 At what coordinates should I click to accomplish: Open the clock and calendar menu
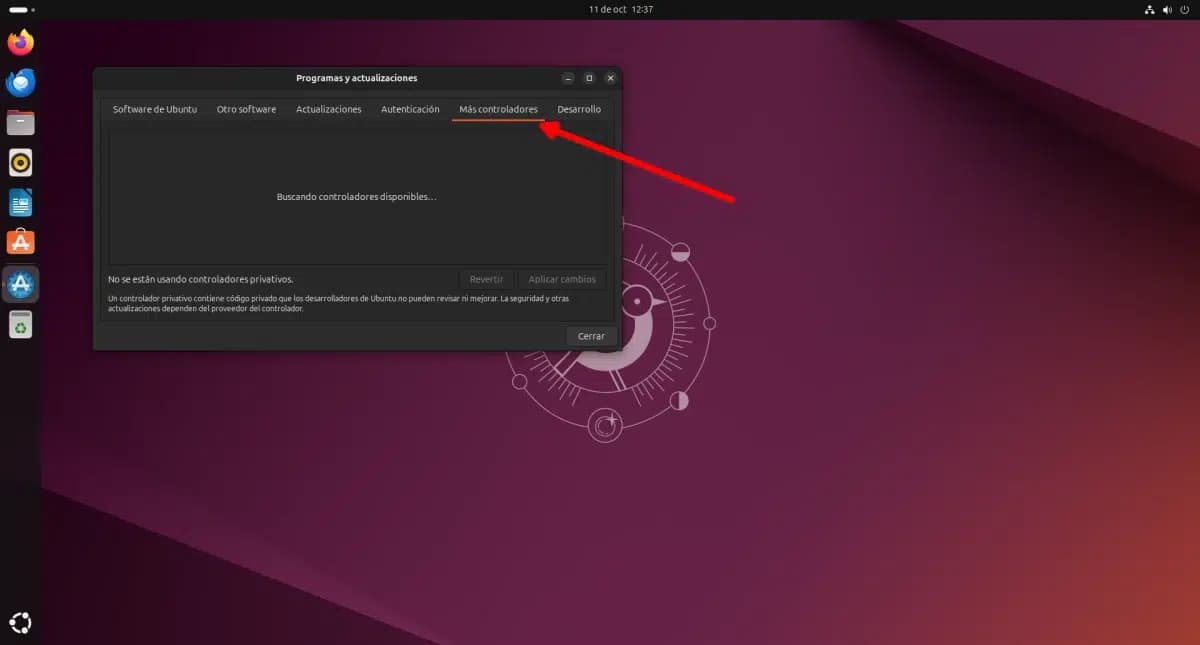(621, 9)
